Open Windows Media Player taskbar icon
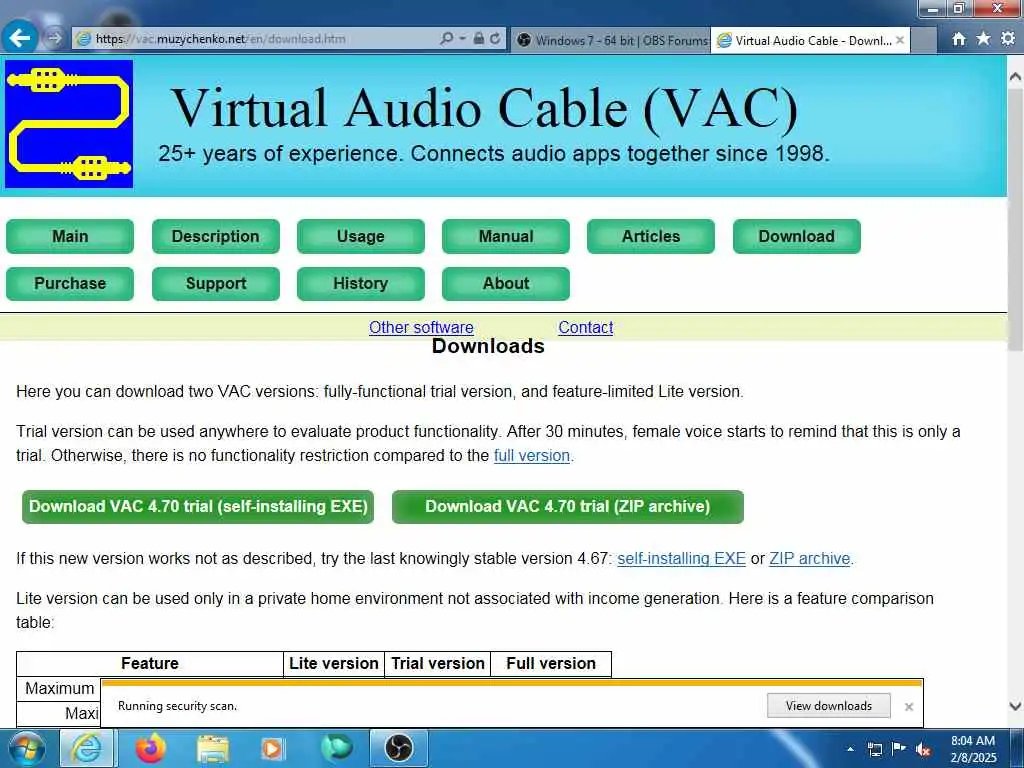 pyautogui.click(x=272, y=748)
